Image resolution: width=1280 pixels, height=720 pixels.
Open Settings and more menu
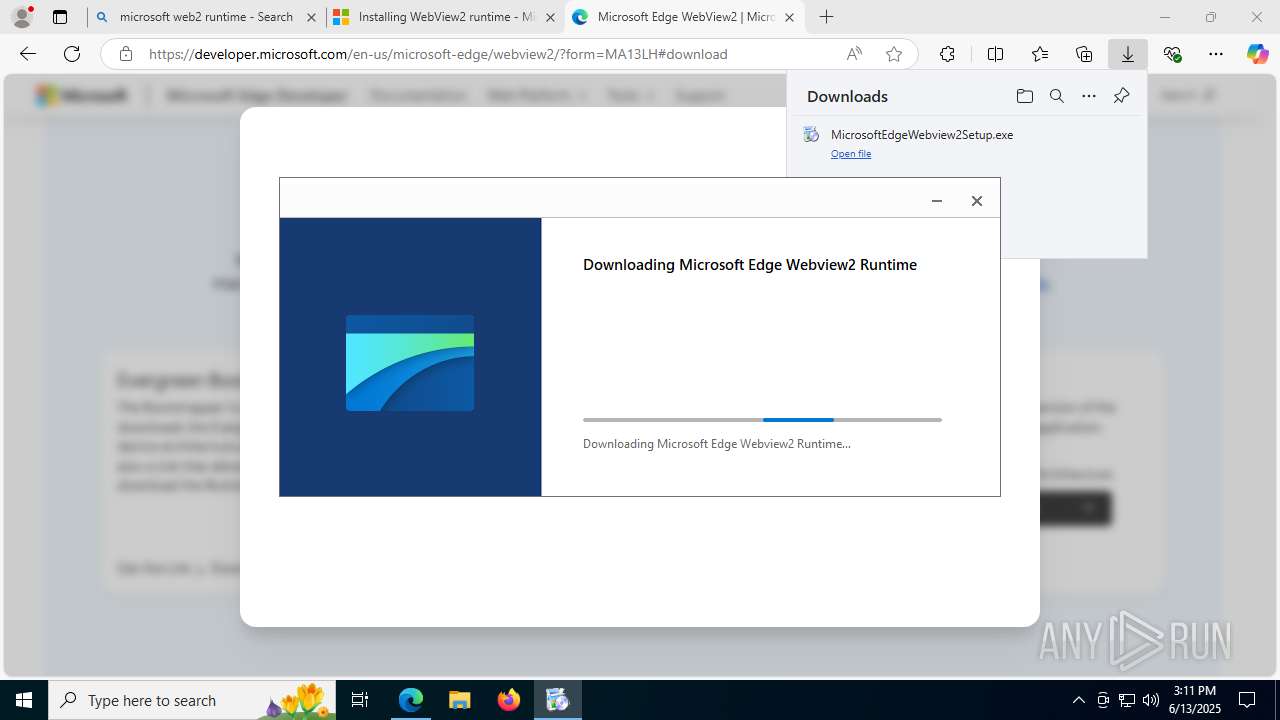1216,54
